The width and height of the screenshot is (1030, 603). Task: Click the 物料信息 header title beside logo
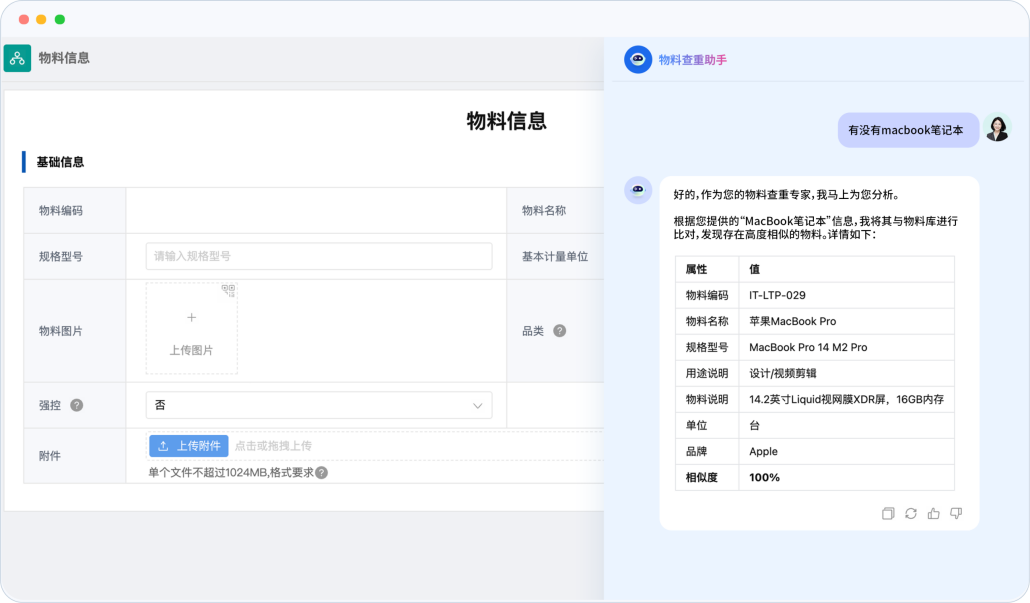pos(64,58)
